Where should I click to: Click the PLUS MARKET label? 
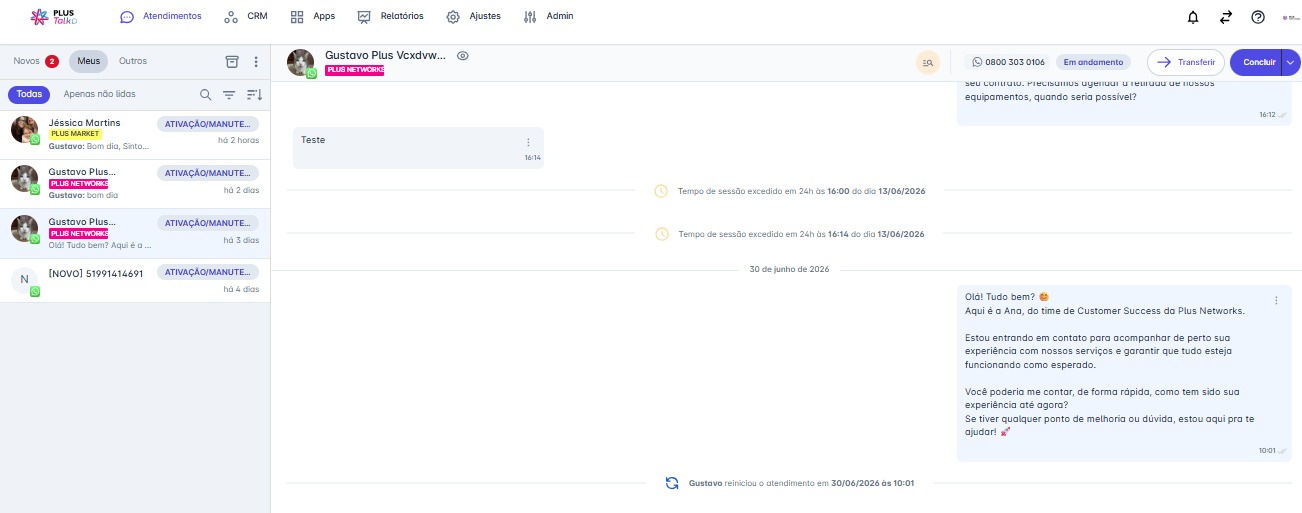point(75,134)
